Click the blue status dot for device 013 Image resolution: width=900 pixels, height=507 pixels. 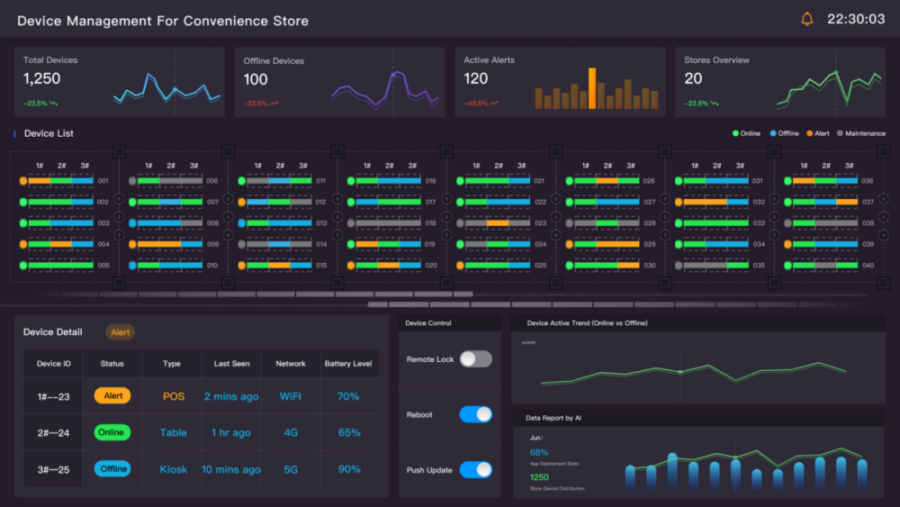tap(241, 223)
